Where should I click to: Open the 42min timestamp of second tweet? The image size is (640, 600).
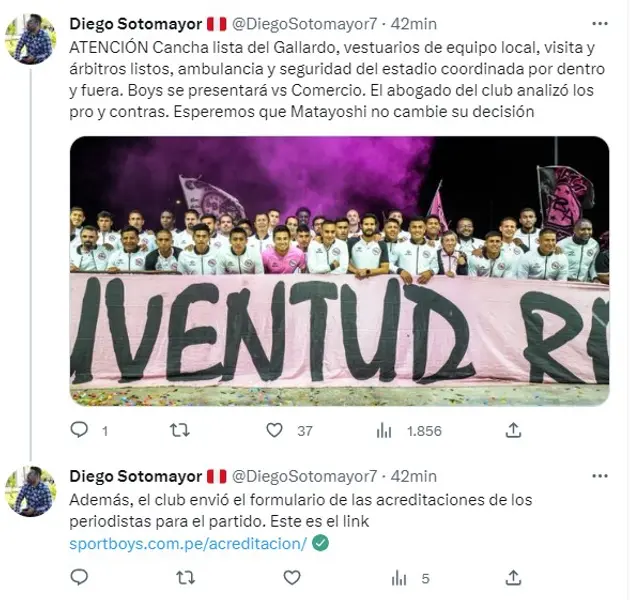coord(413,476)
